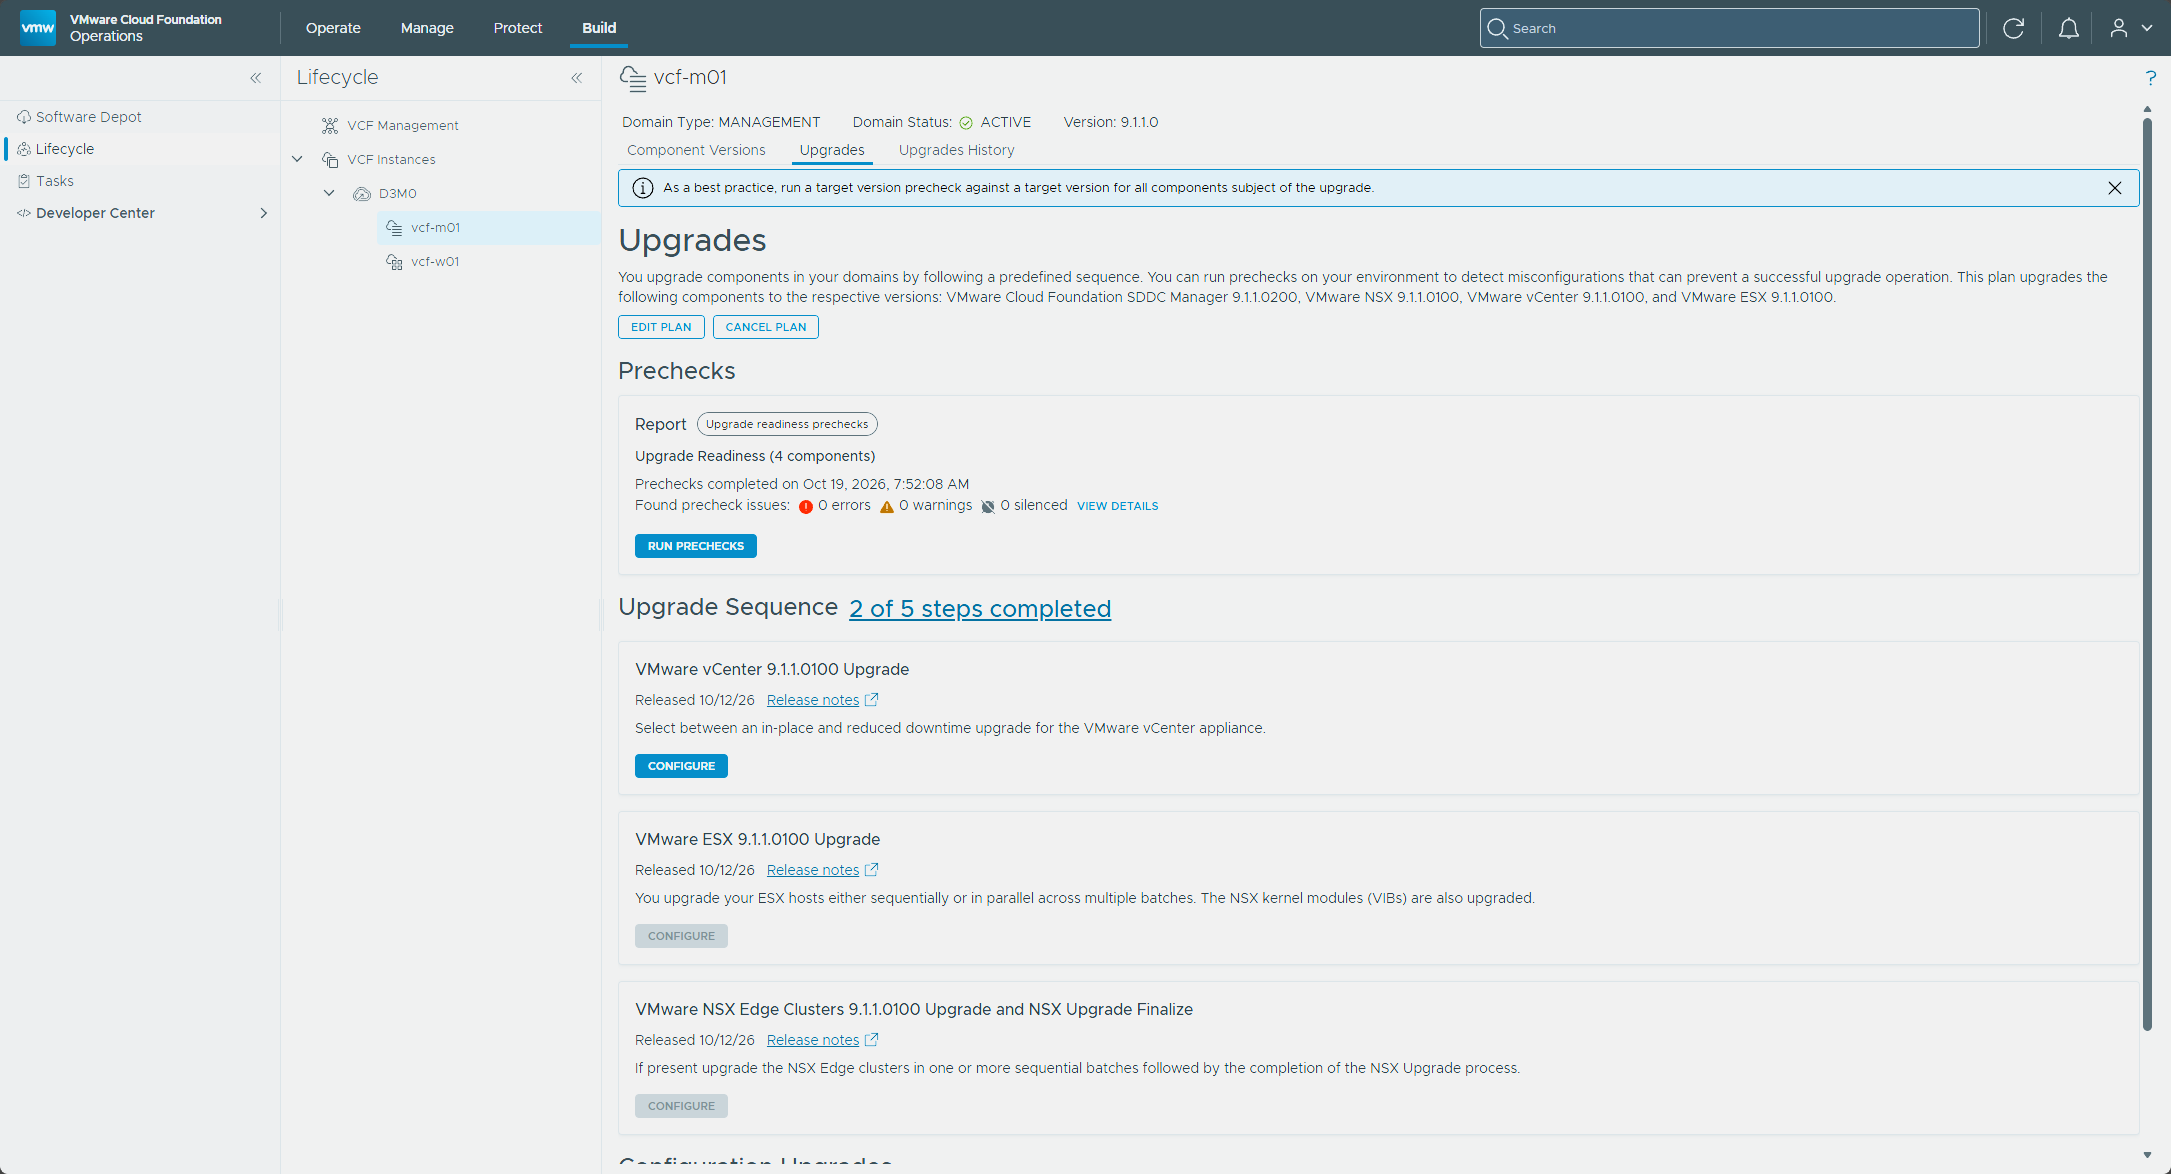Image resolution: width=2171 pixels, height=1174 pixels.
Task: Click the VCF Management tree icon
Action: 330,125
